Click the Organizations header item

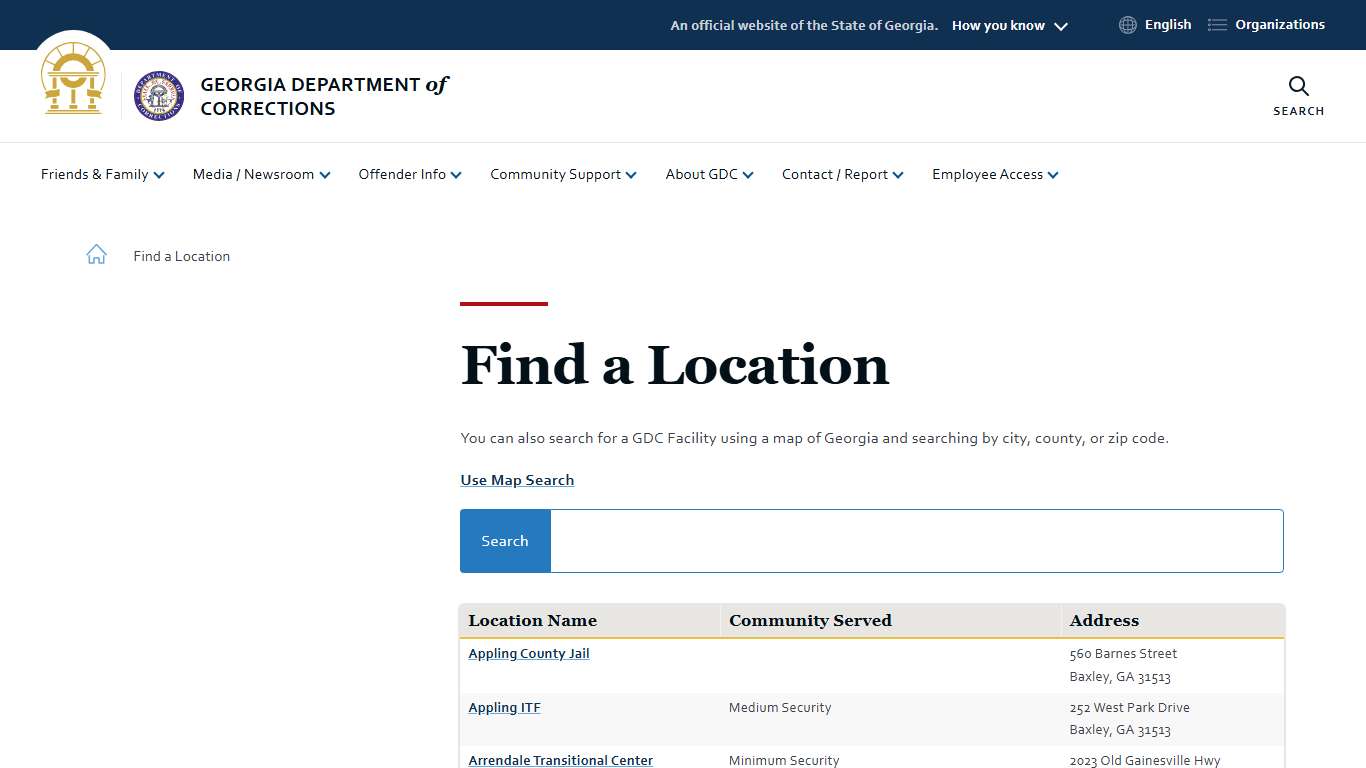[x=1280, y=24]
